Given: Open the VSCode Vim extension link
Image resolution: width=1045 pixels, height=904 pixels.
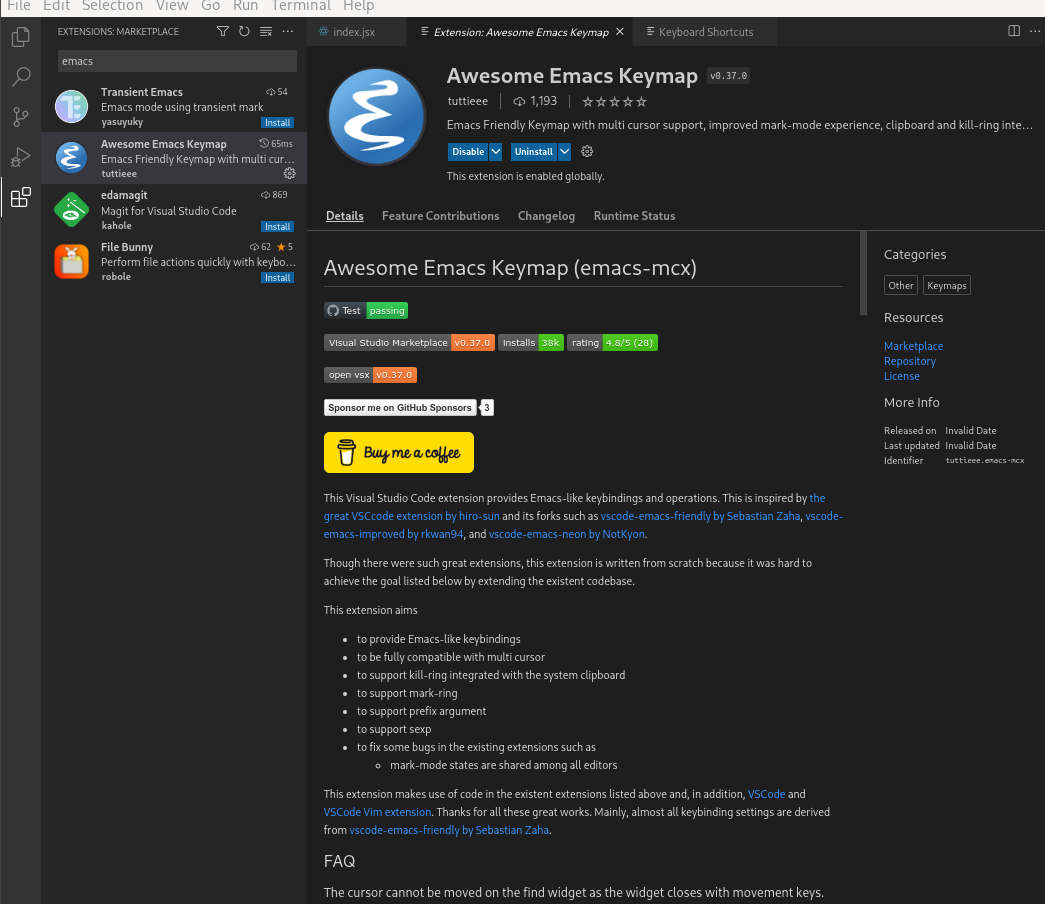Looking at the screenshot, I should tap(377, 812).
